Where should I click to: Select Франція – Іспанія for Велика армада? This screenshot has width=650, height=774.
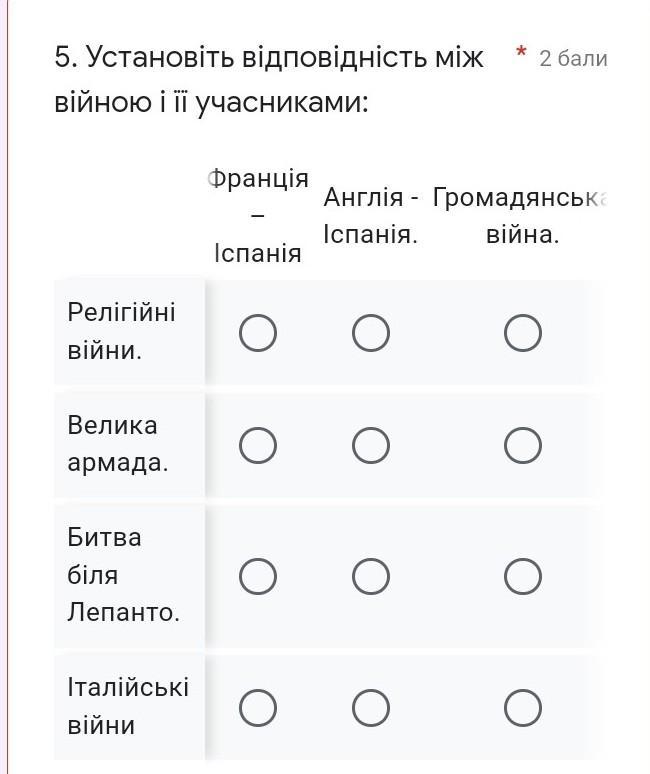coord(258,445)
